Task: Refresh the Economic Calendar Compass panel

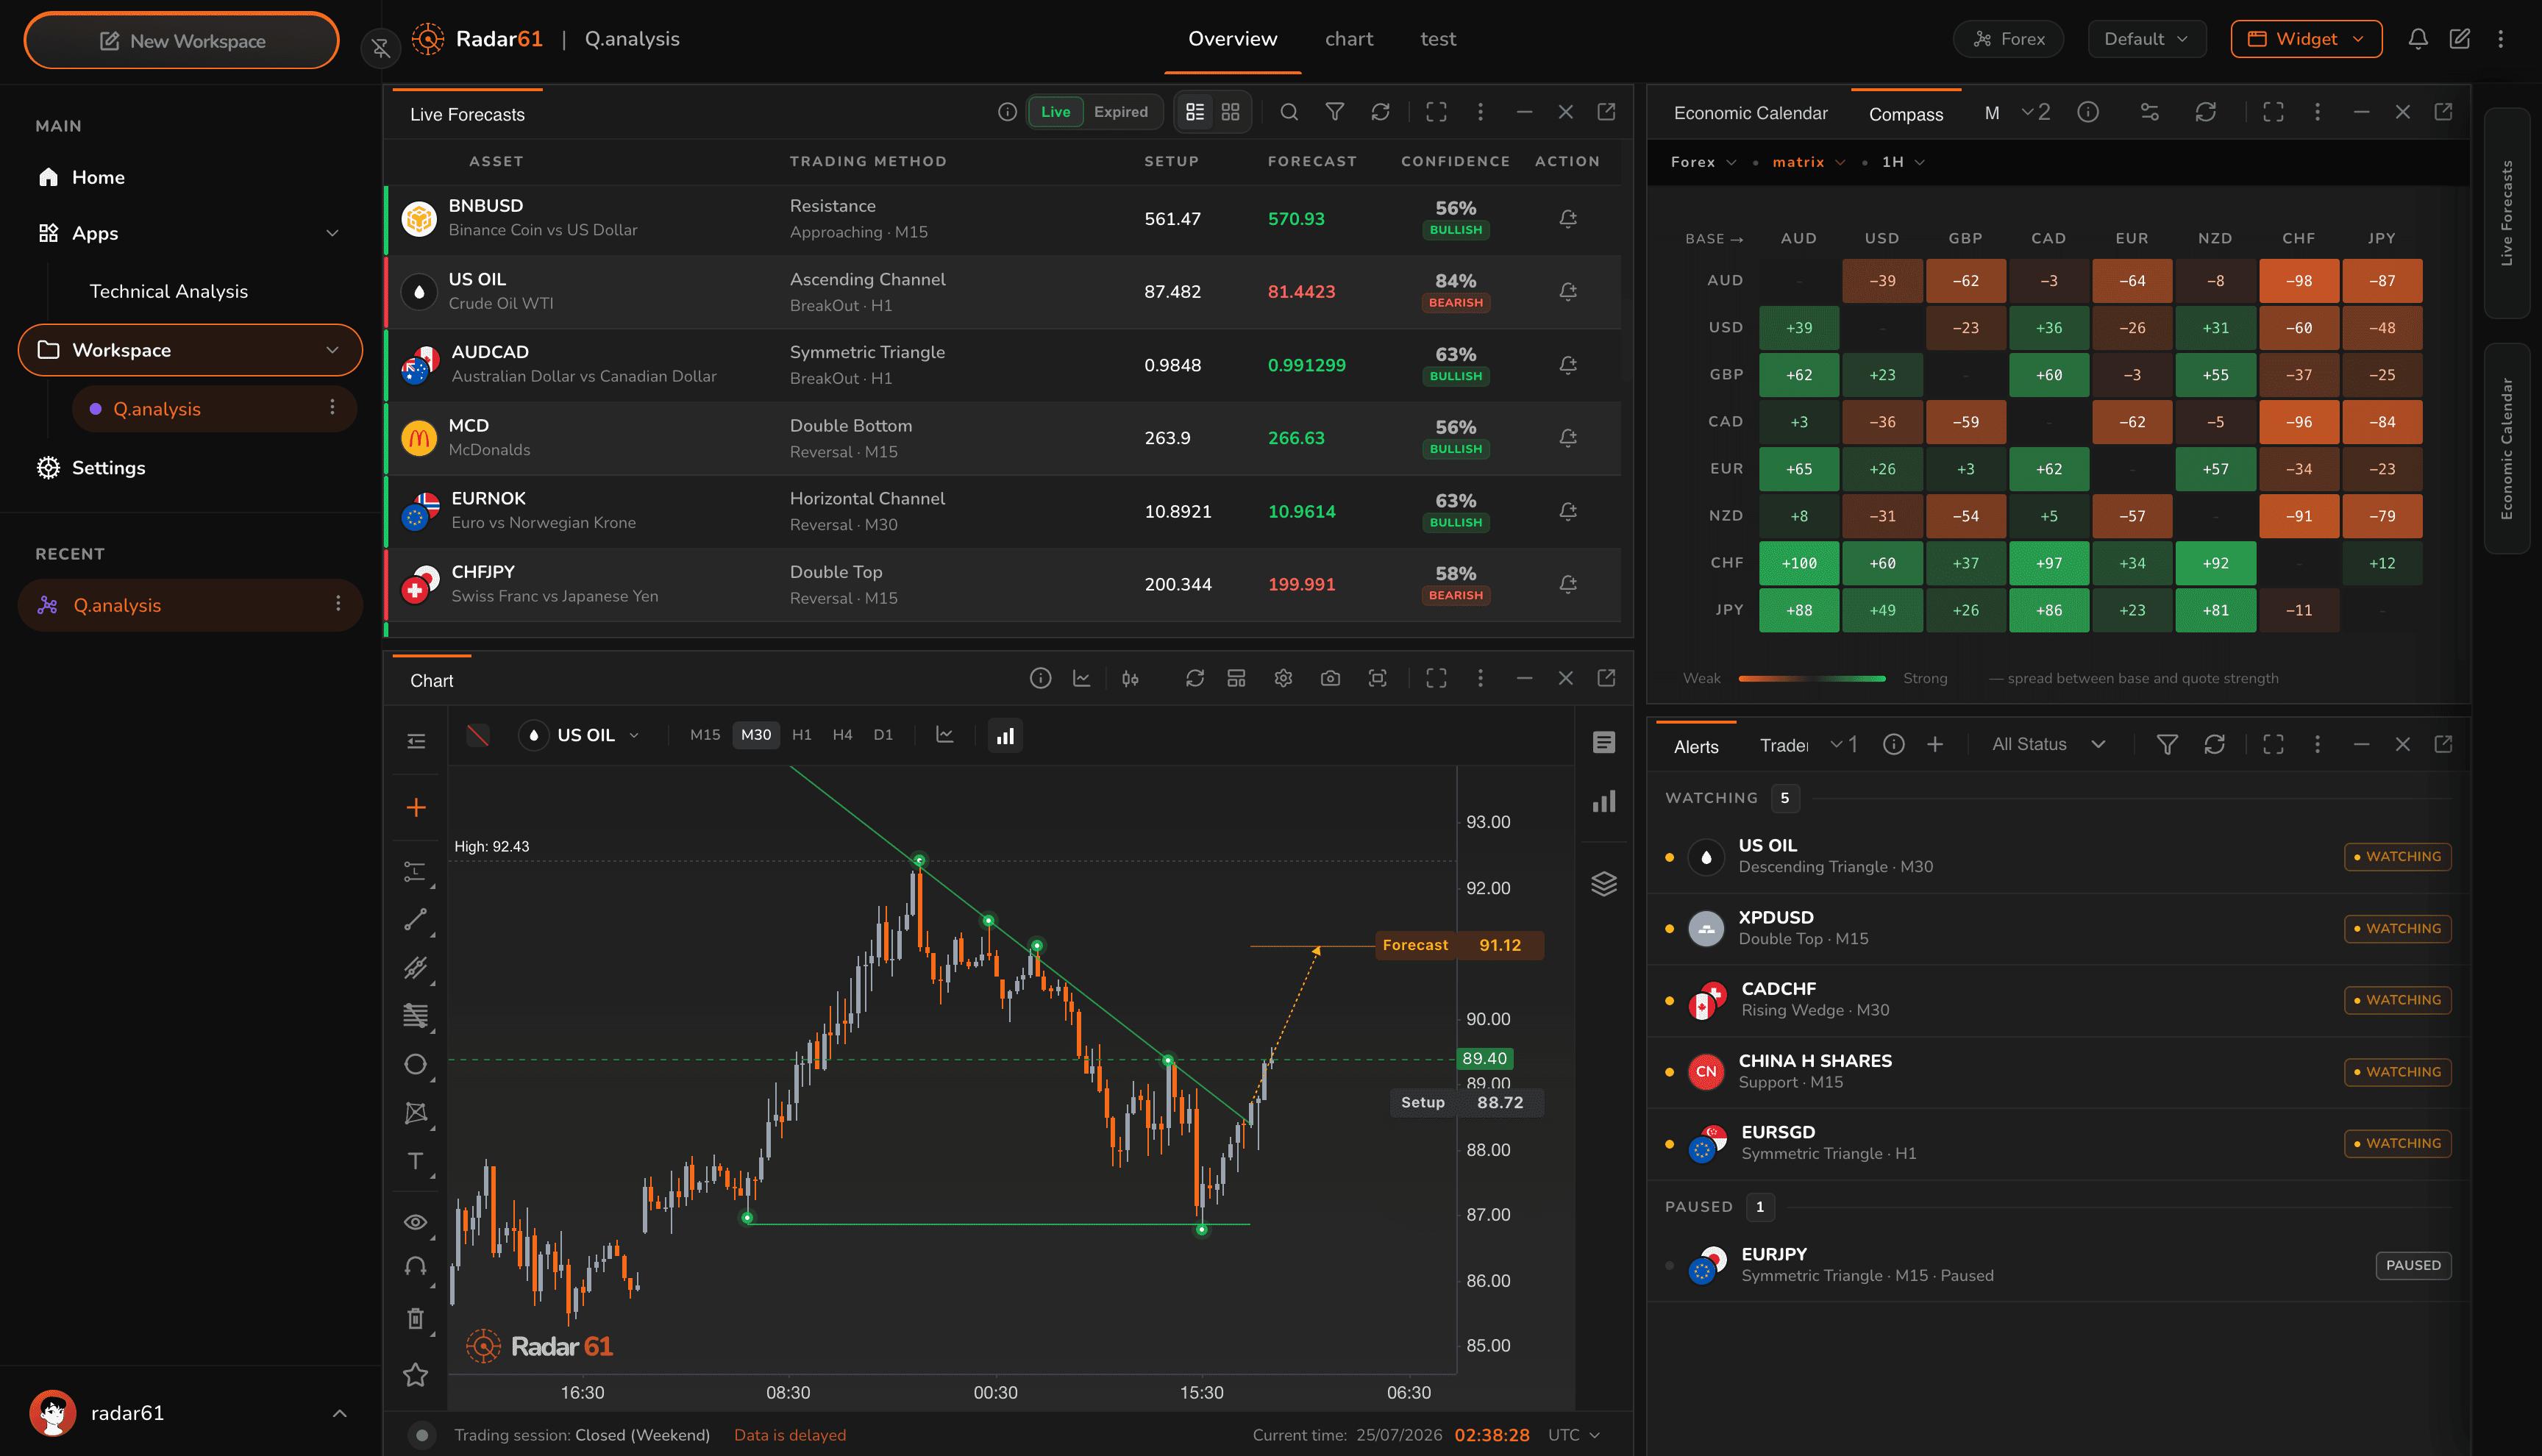Action: pyautogui.click(x=2206, y=112)
